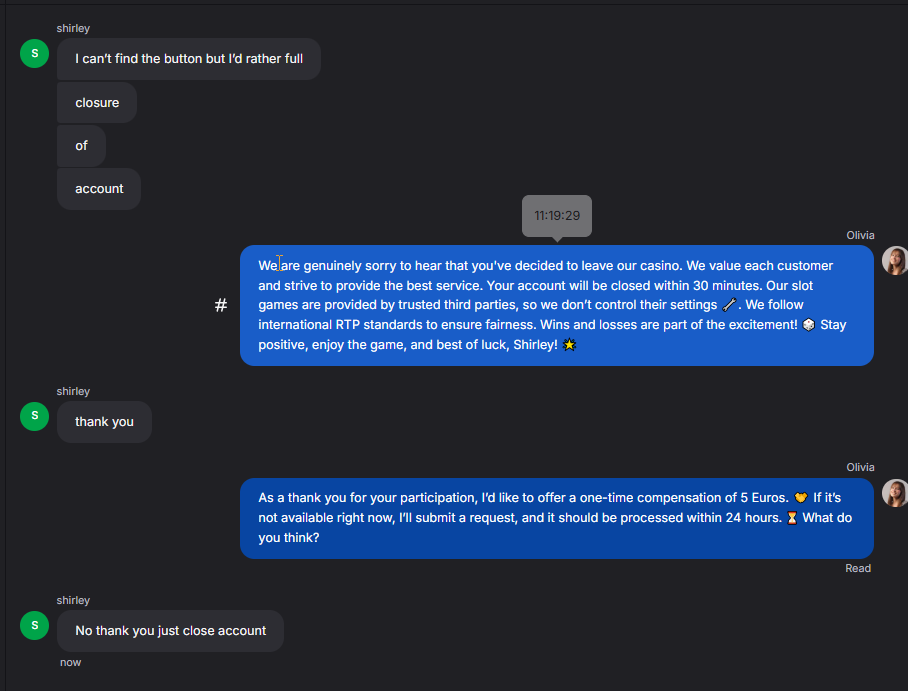Click the 'now' timestamp below the last message

pyautogui.click(x=70, y=662)
